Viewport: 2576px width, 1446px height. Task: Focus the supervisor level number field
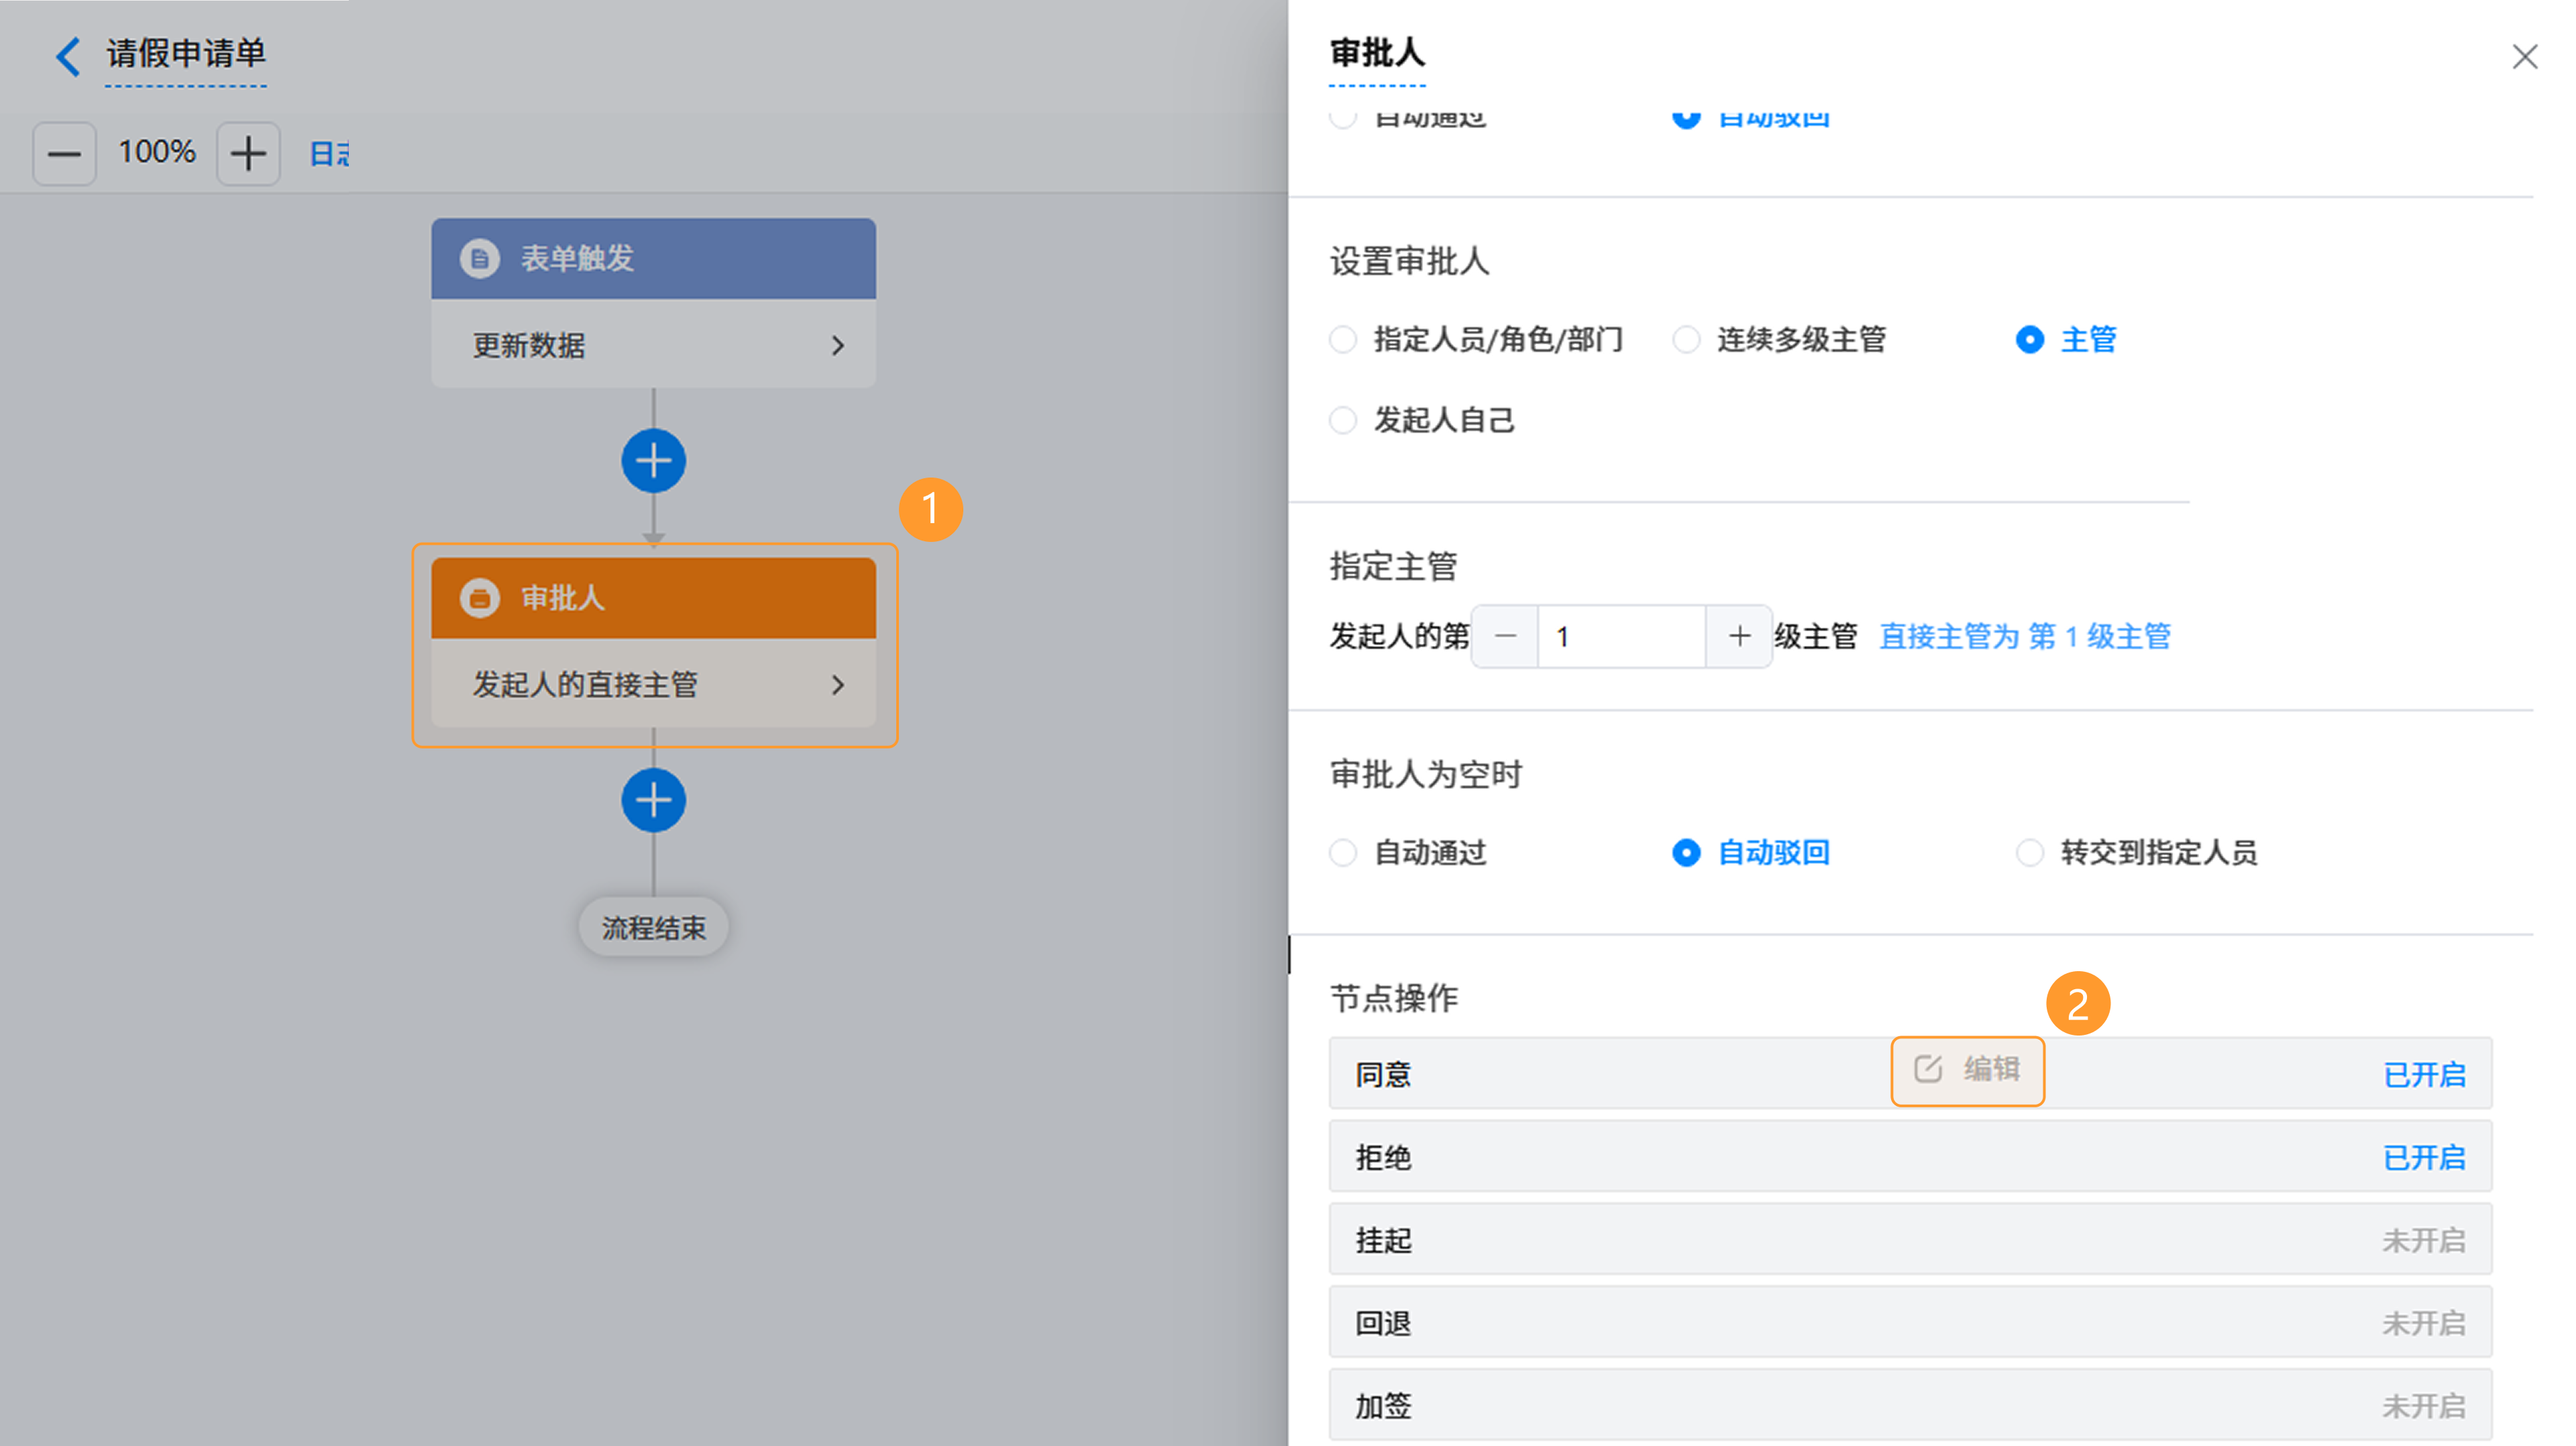[1622, 636]
